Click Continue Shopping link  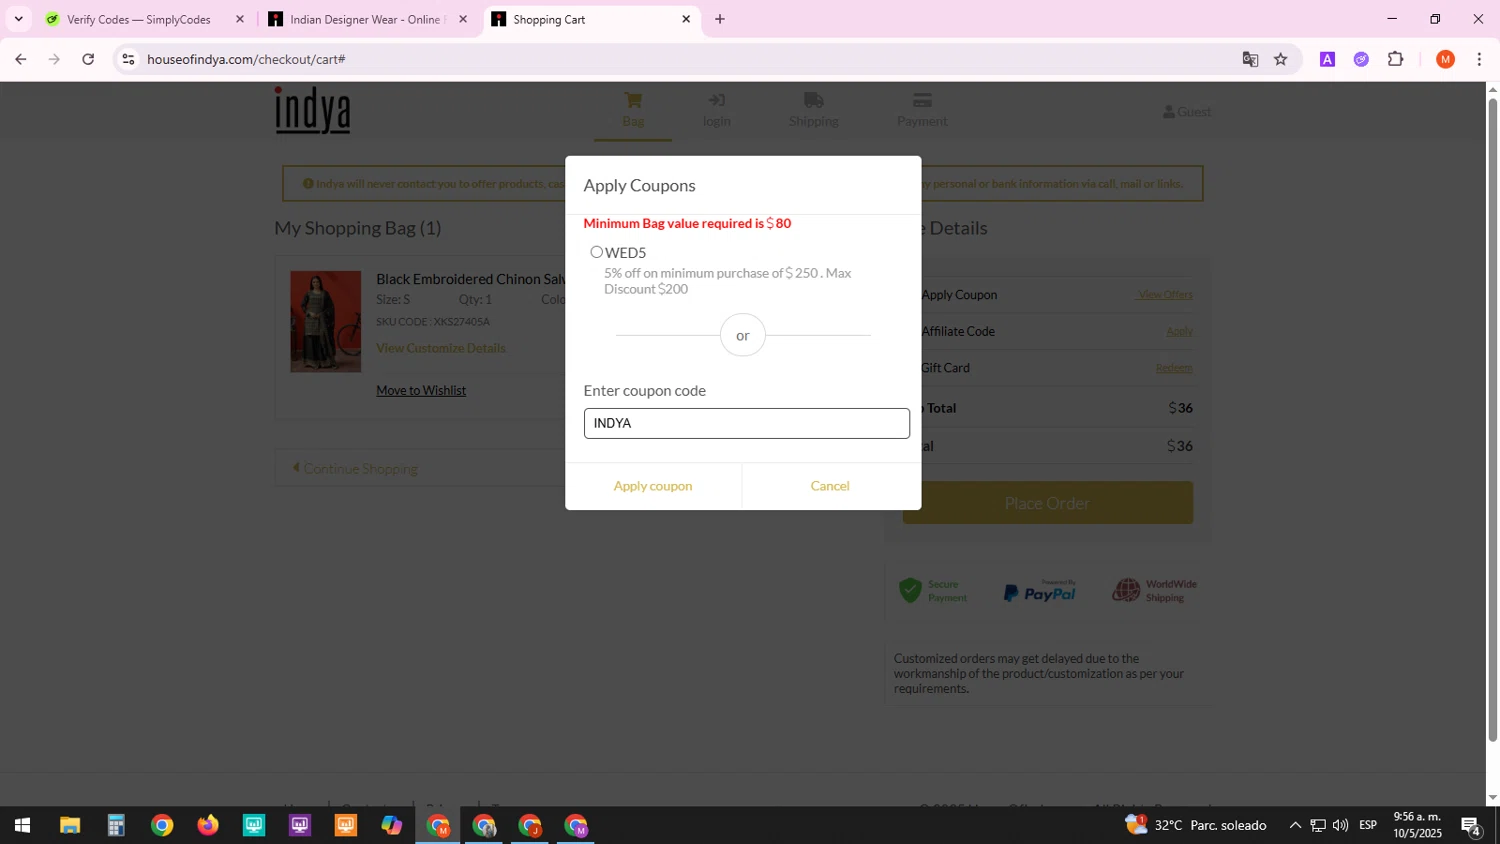tap(355, 468)
